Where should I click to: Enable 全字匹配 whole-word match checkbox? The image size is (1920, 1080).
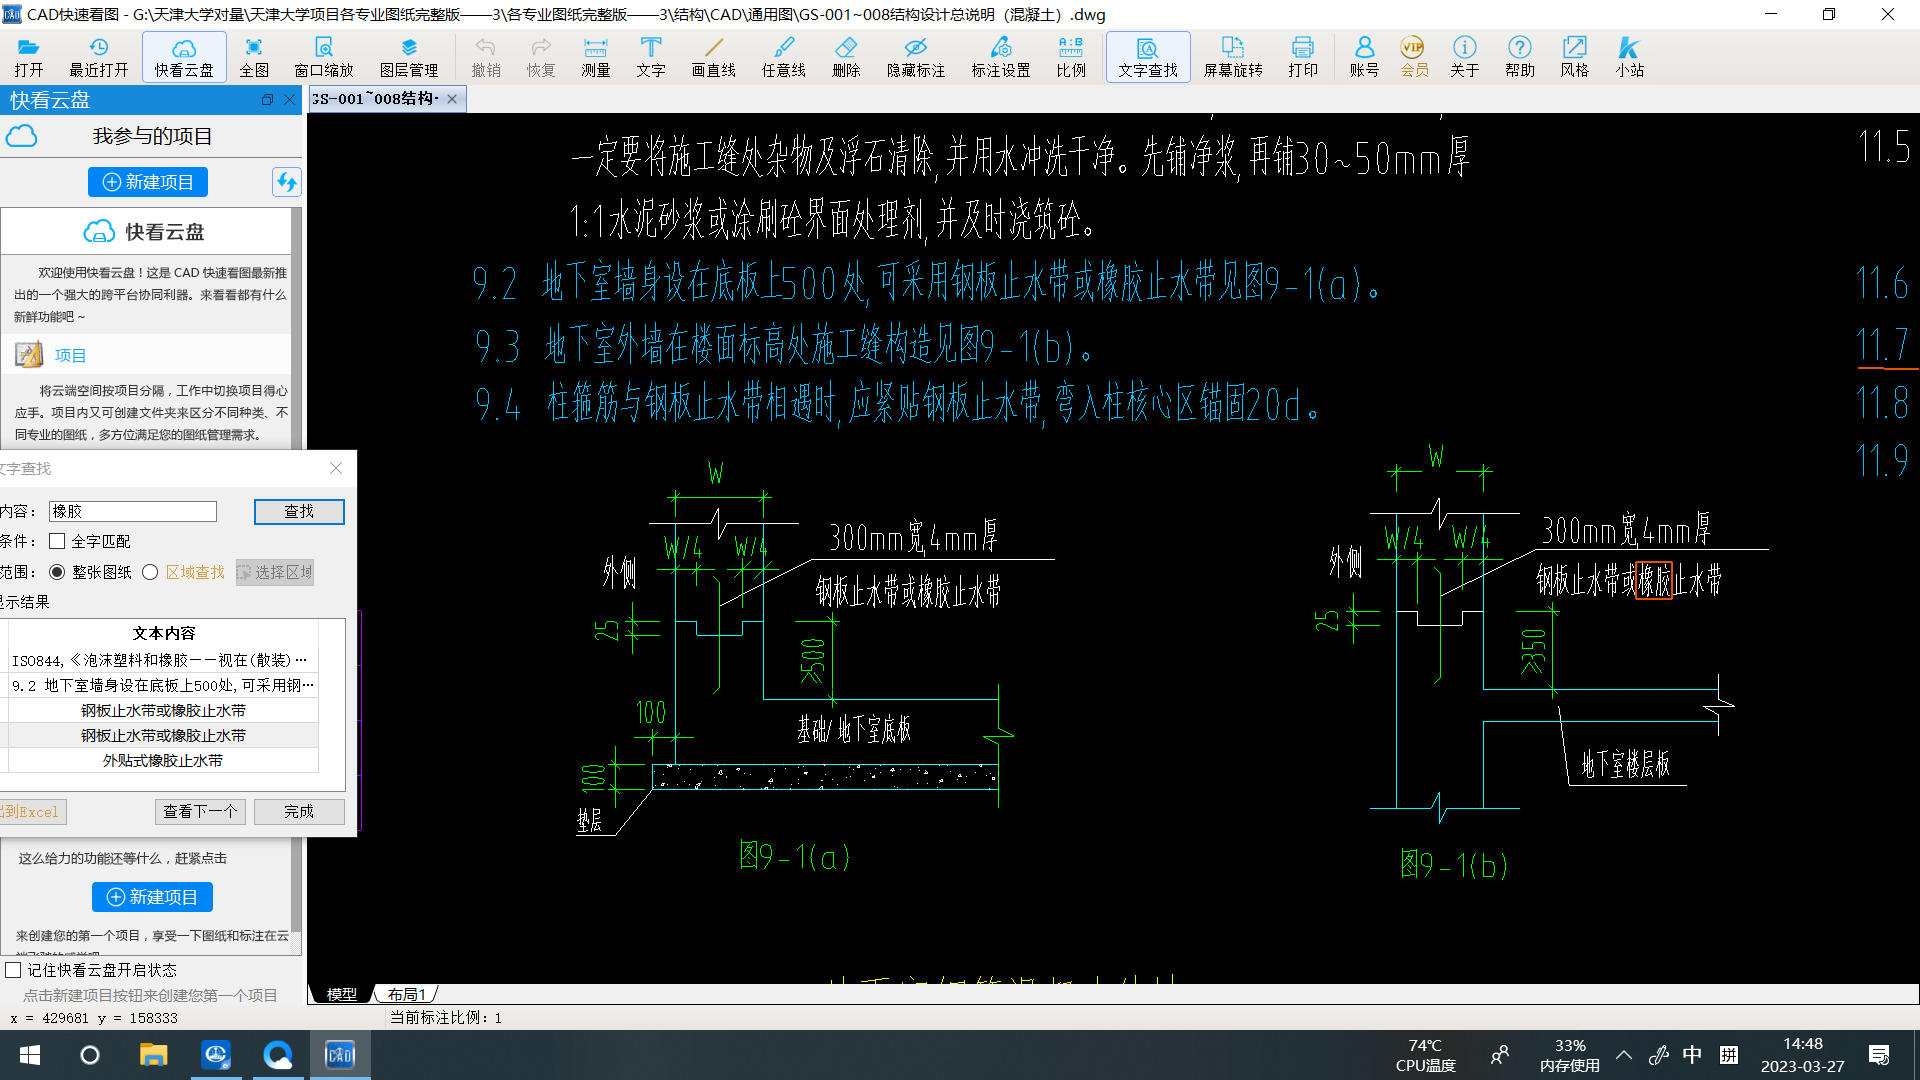57,541
